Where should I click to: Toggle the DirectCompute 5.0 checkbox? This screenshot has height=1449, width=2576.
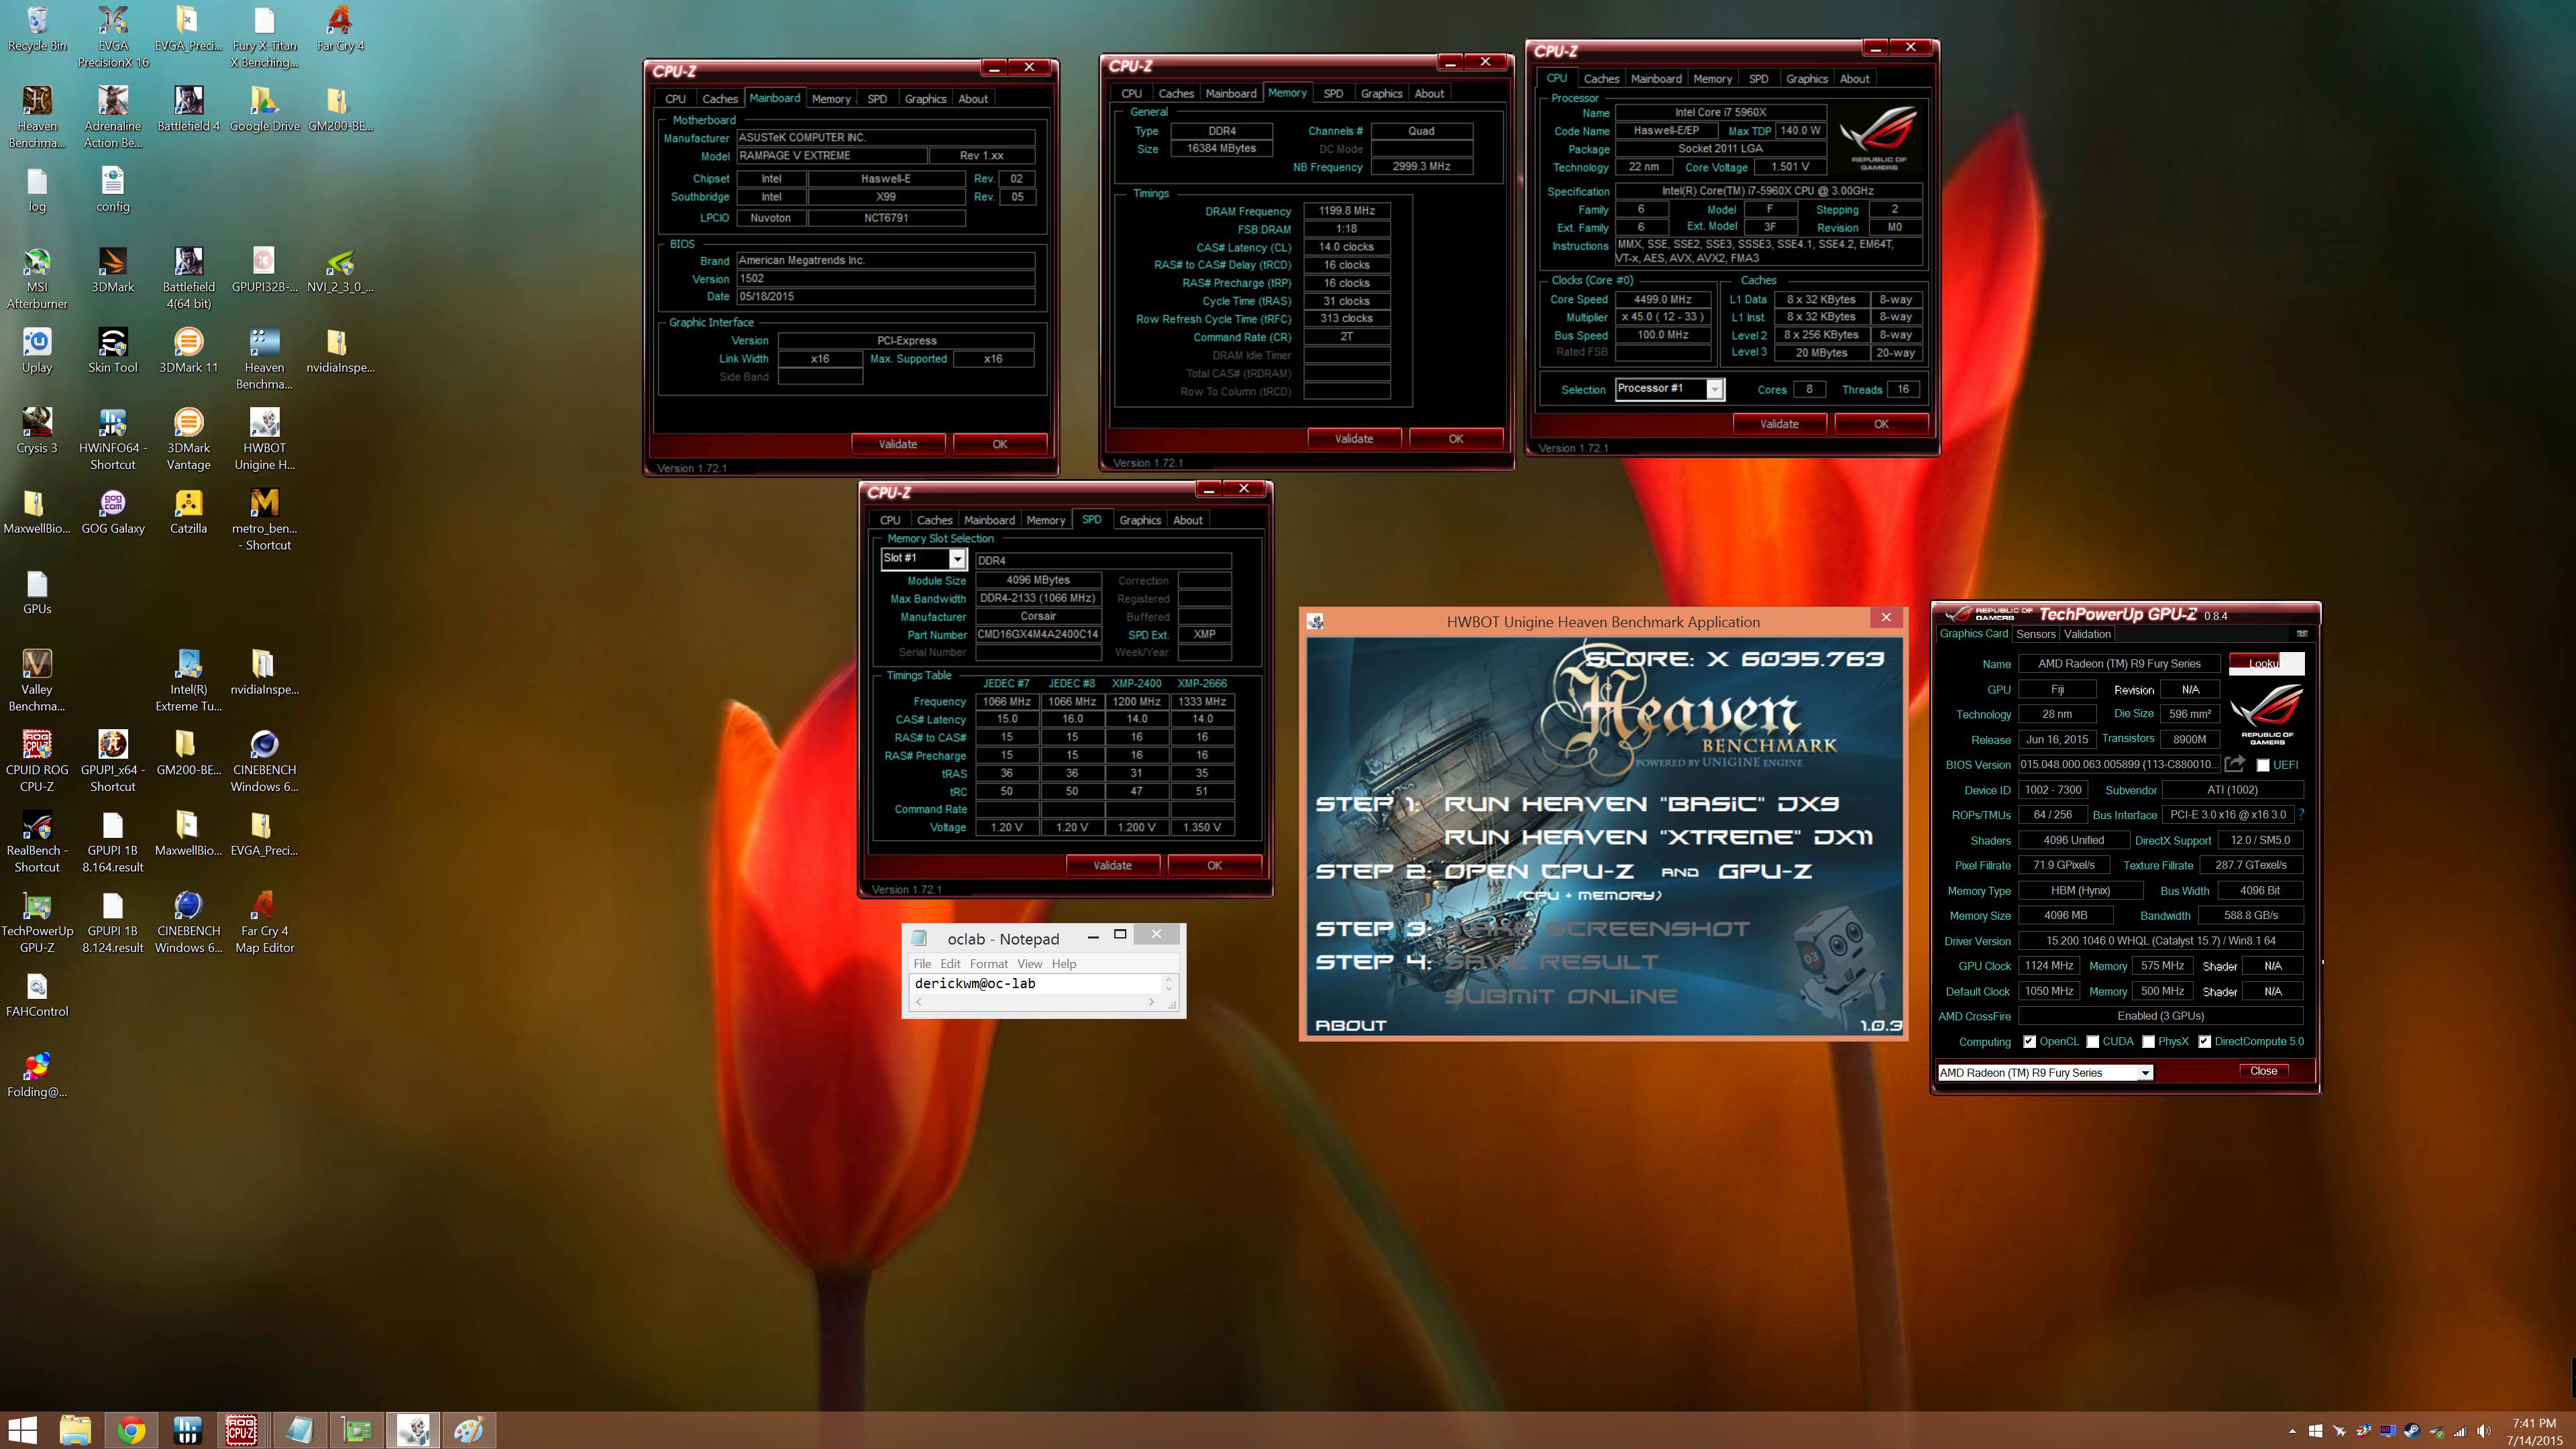(2204, 1041)
